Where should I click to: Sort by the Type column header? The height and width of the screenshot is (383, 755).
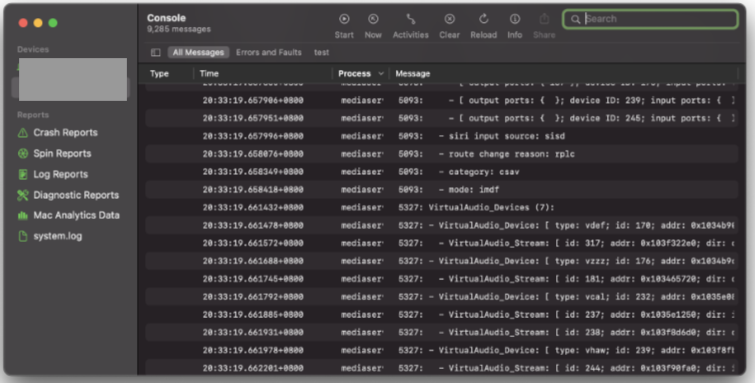(159, 74)
